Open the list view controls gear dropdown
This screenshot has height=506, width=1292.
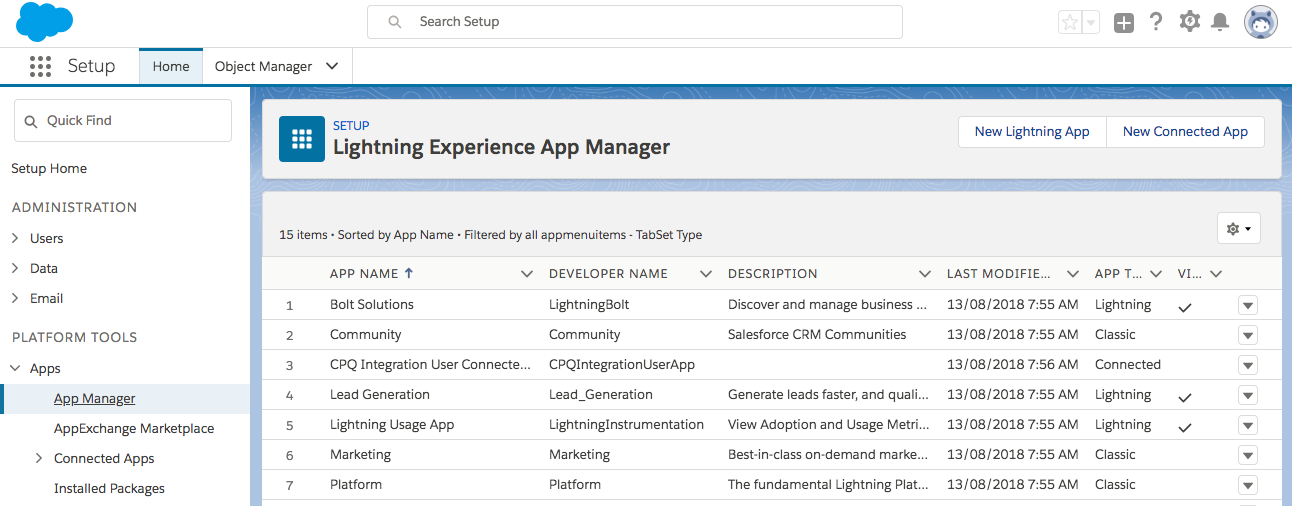[x=1239, y=228]
